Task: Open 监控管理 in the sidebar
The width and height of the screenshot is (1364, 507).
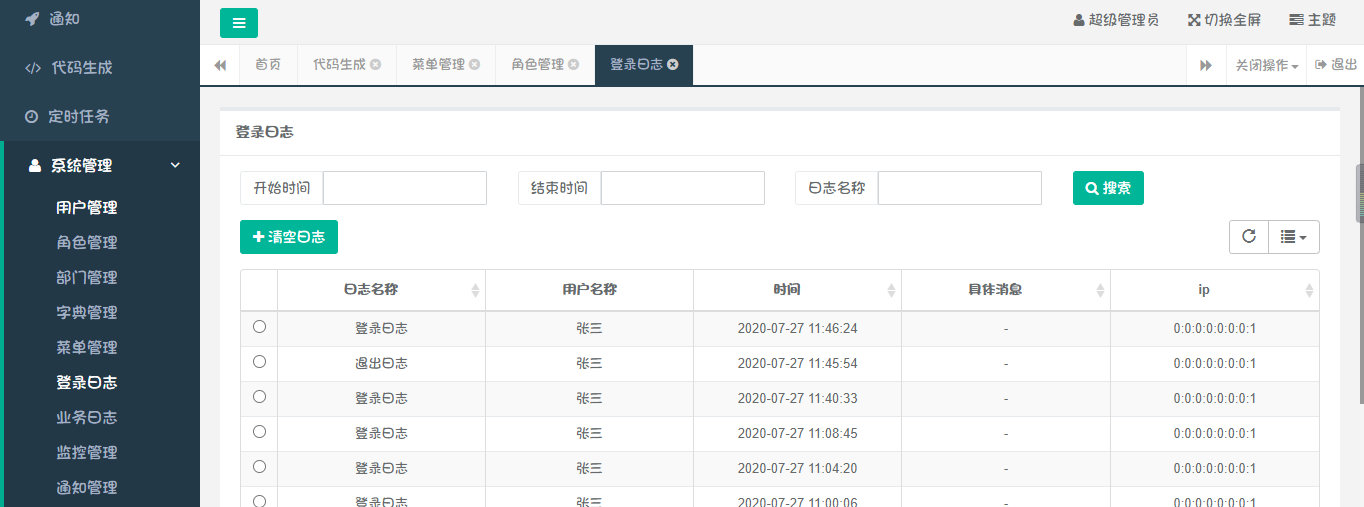Action: click(87, 453)
